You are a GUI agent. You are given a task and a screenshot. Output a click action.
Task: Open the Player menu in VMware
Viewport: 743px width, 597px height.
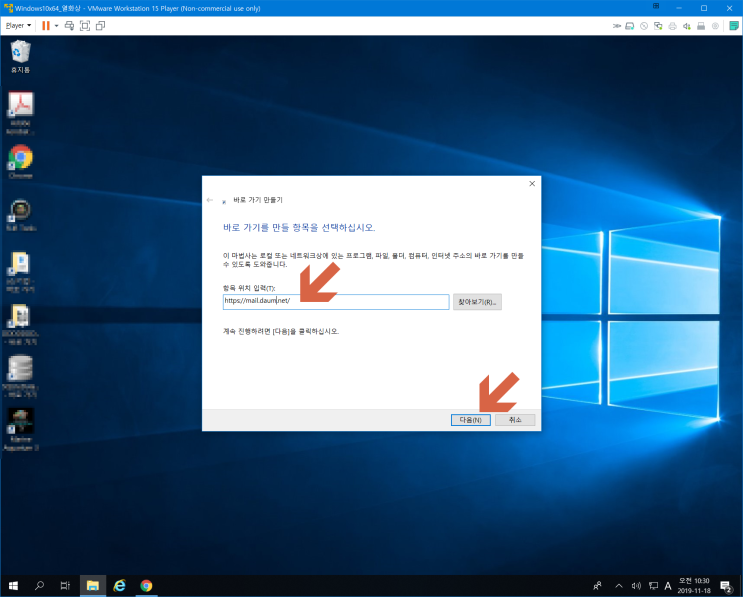[x=18, y=26]
